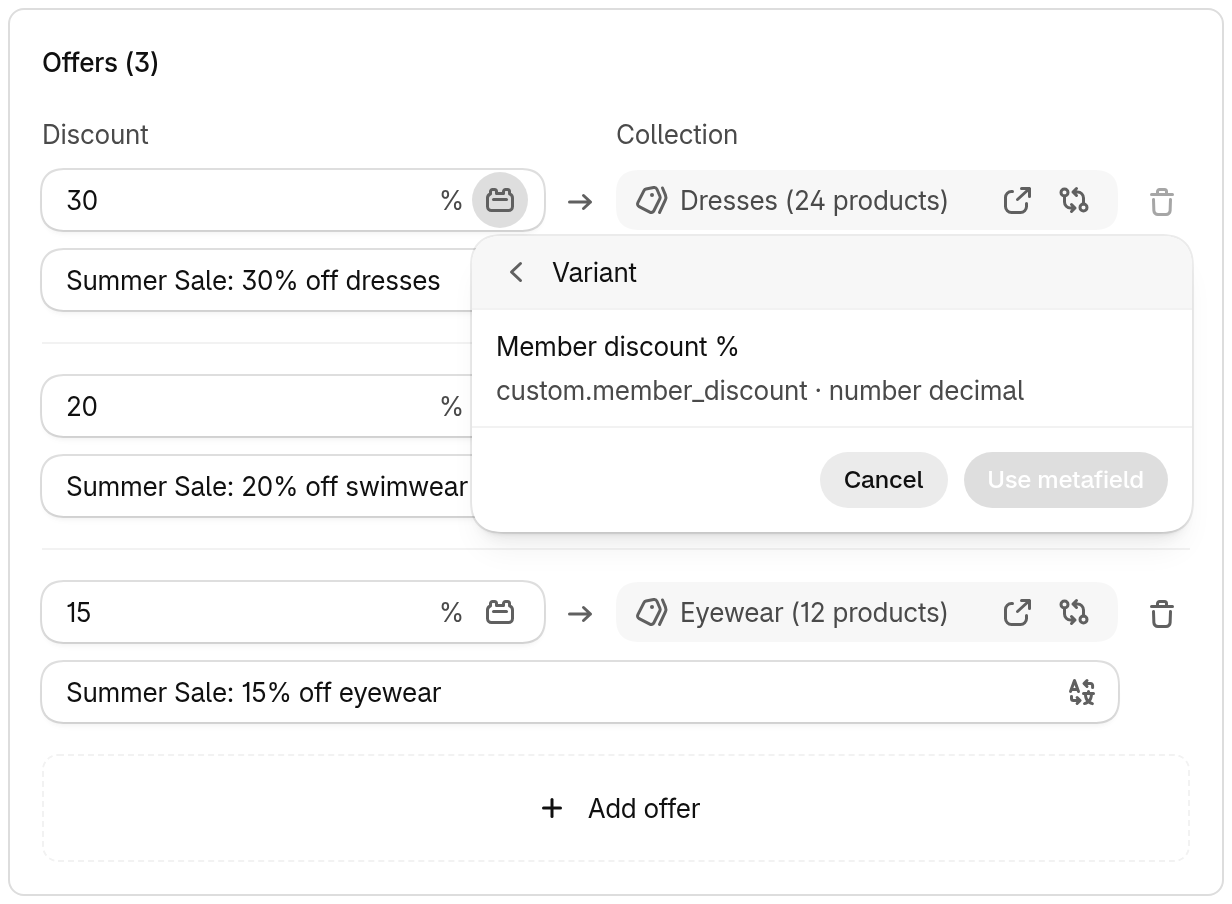Delete the Dresses offer

click(x=1161, y=201)
